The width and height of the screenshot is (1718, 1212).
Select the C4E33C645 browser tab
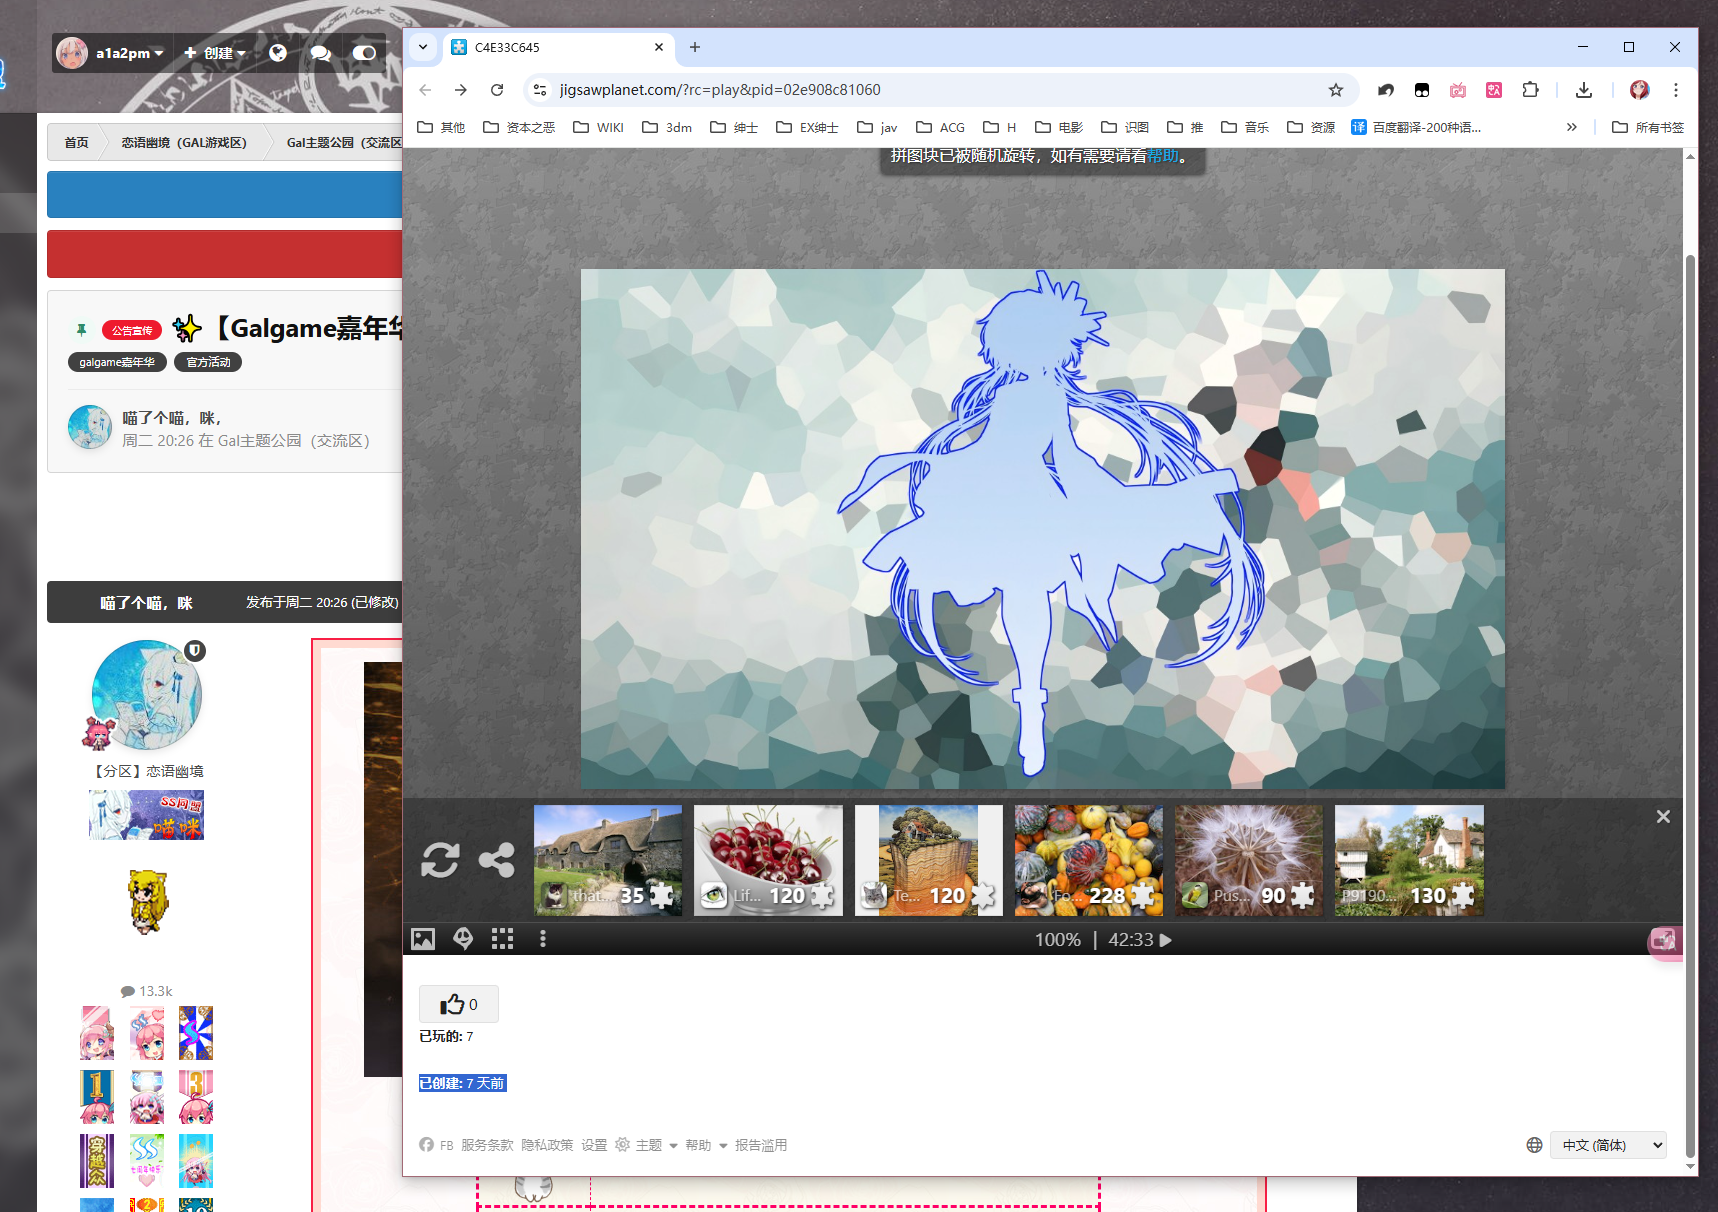pos(558,47)
